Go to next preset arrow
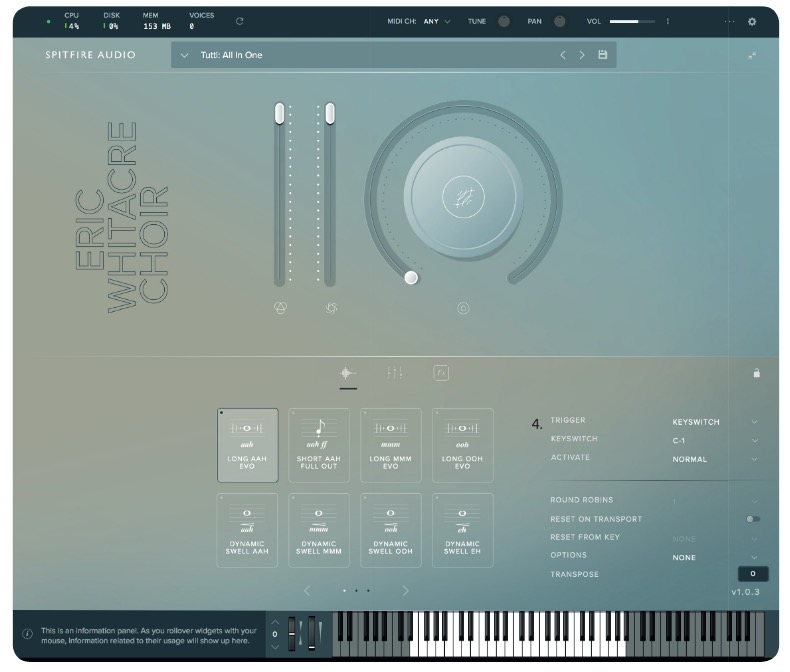The height and width of the screenshot is (672, 790). [582, 55]
